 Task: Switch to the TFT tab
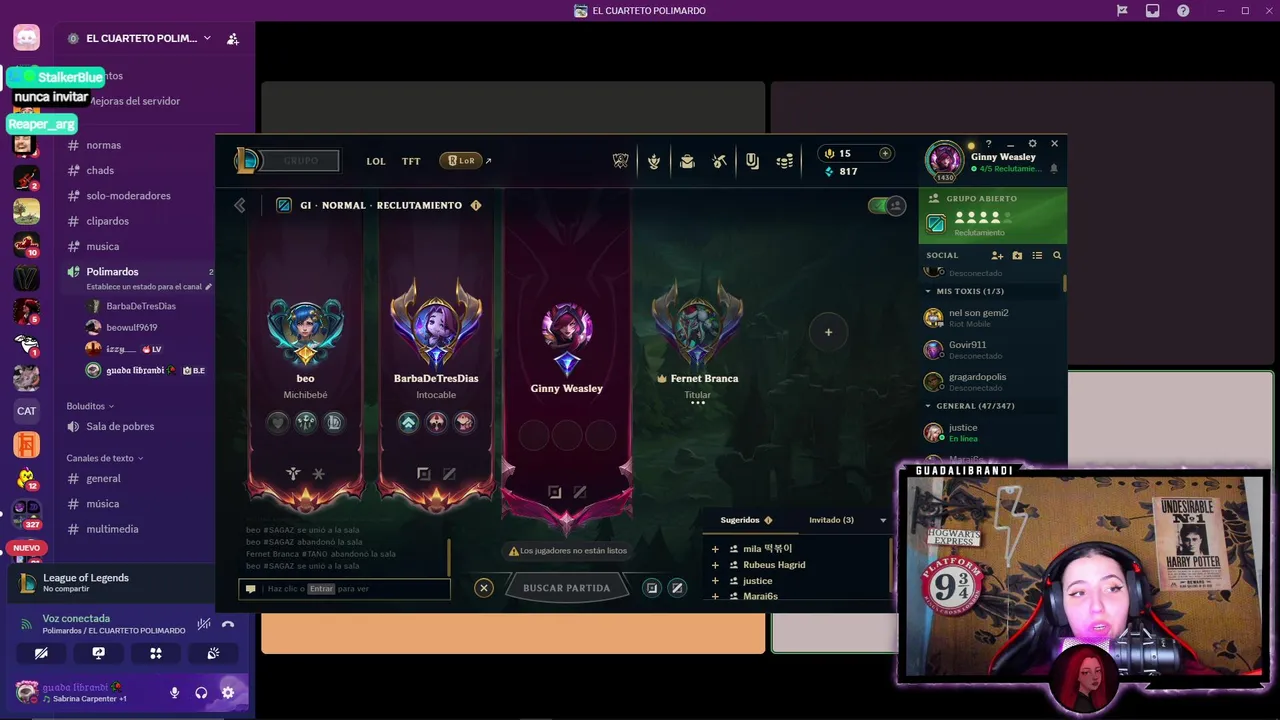coord(411,161)
